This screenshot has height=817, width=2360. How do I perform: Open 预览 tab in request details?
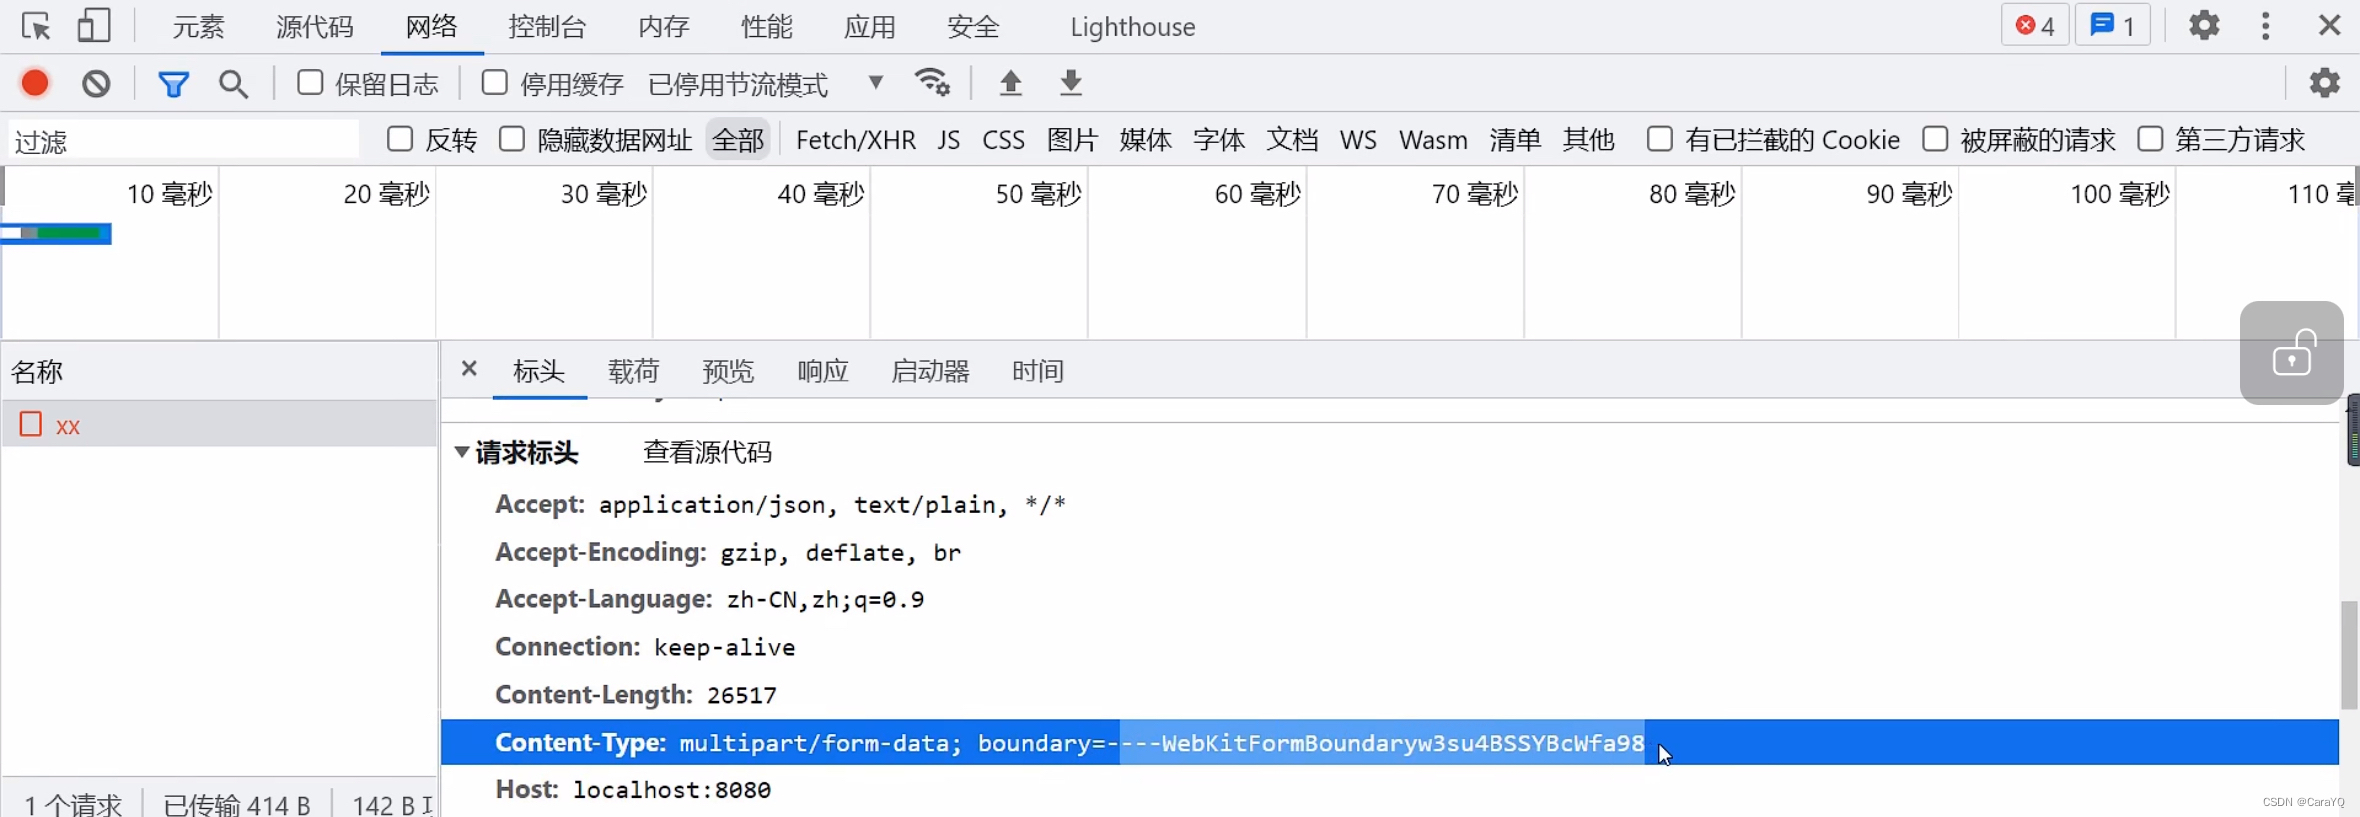click(728, 371)
